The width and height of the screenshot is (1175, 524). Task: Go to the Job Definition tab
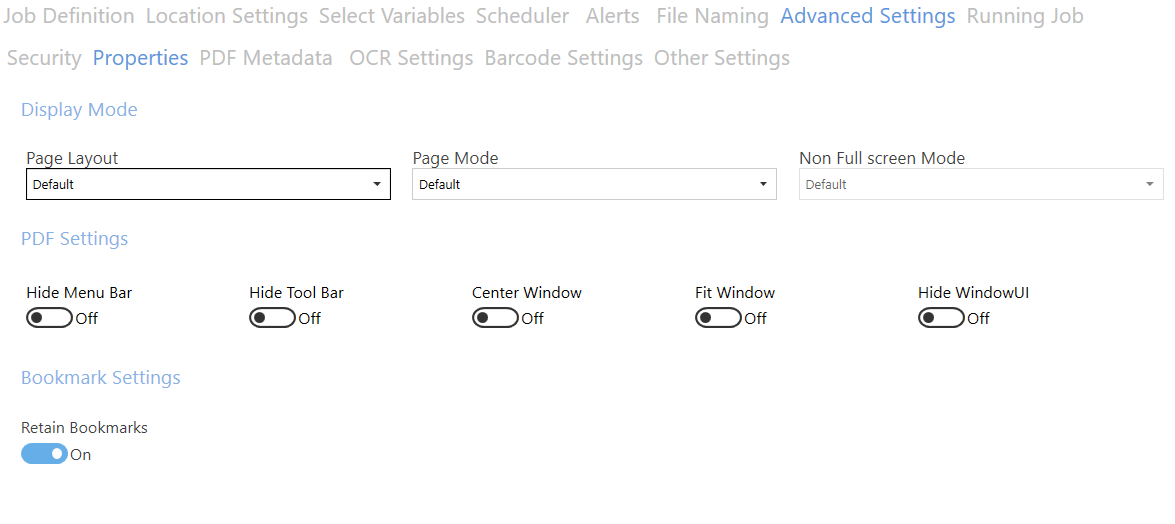pyautogui.click(x=70, y=16)
